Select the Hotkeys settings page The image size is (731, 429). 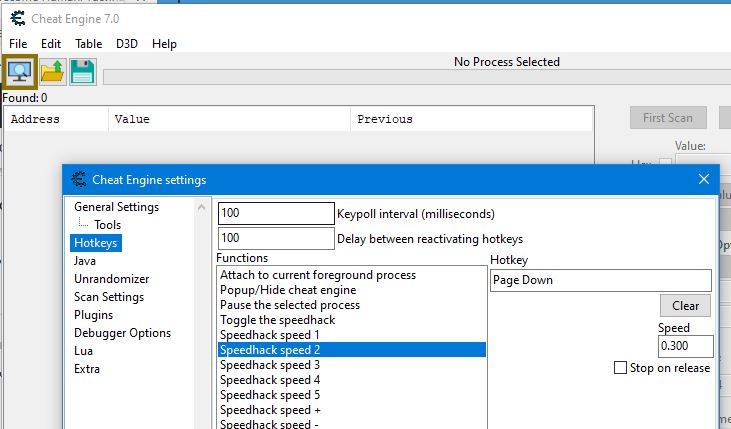click(x=96, y=243)
